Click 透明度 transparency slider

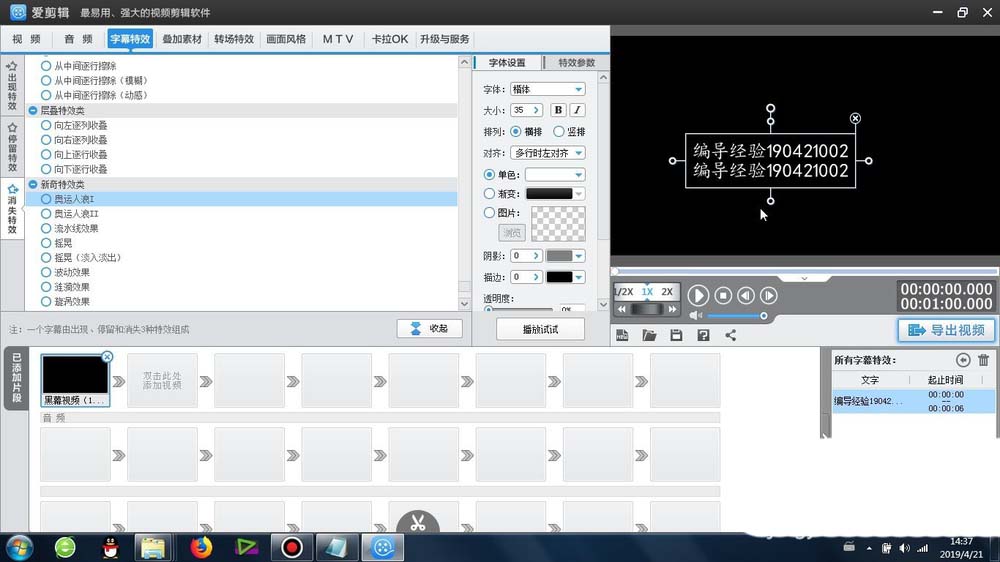coord(518,309)
